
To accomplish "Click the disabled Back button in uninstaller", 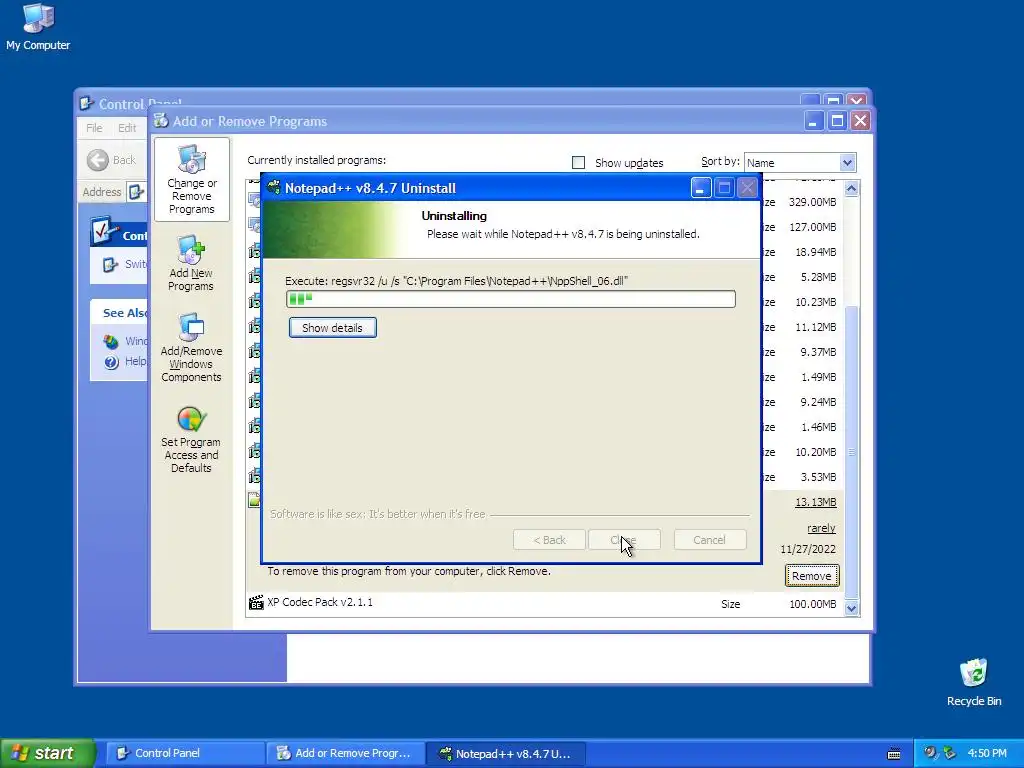I will [549, 540].
